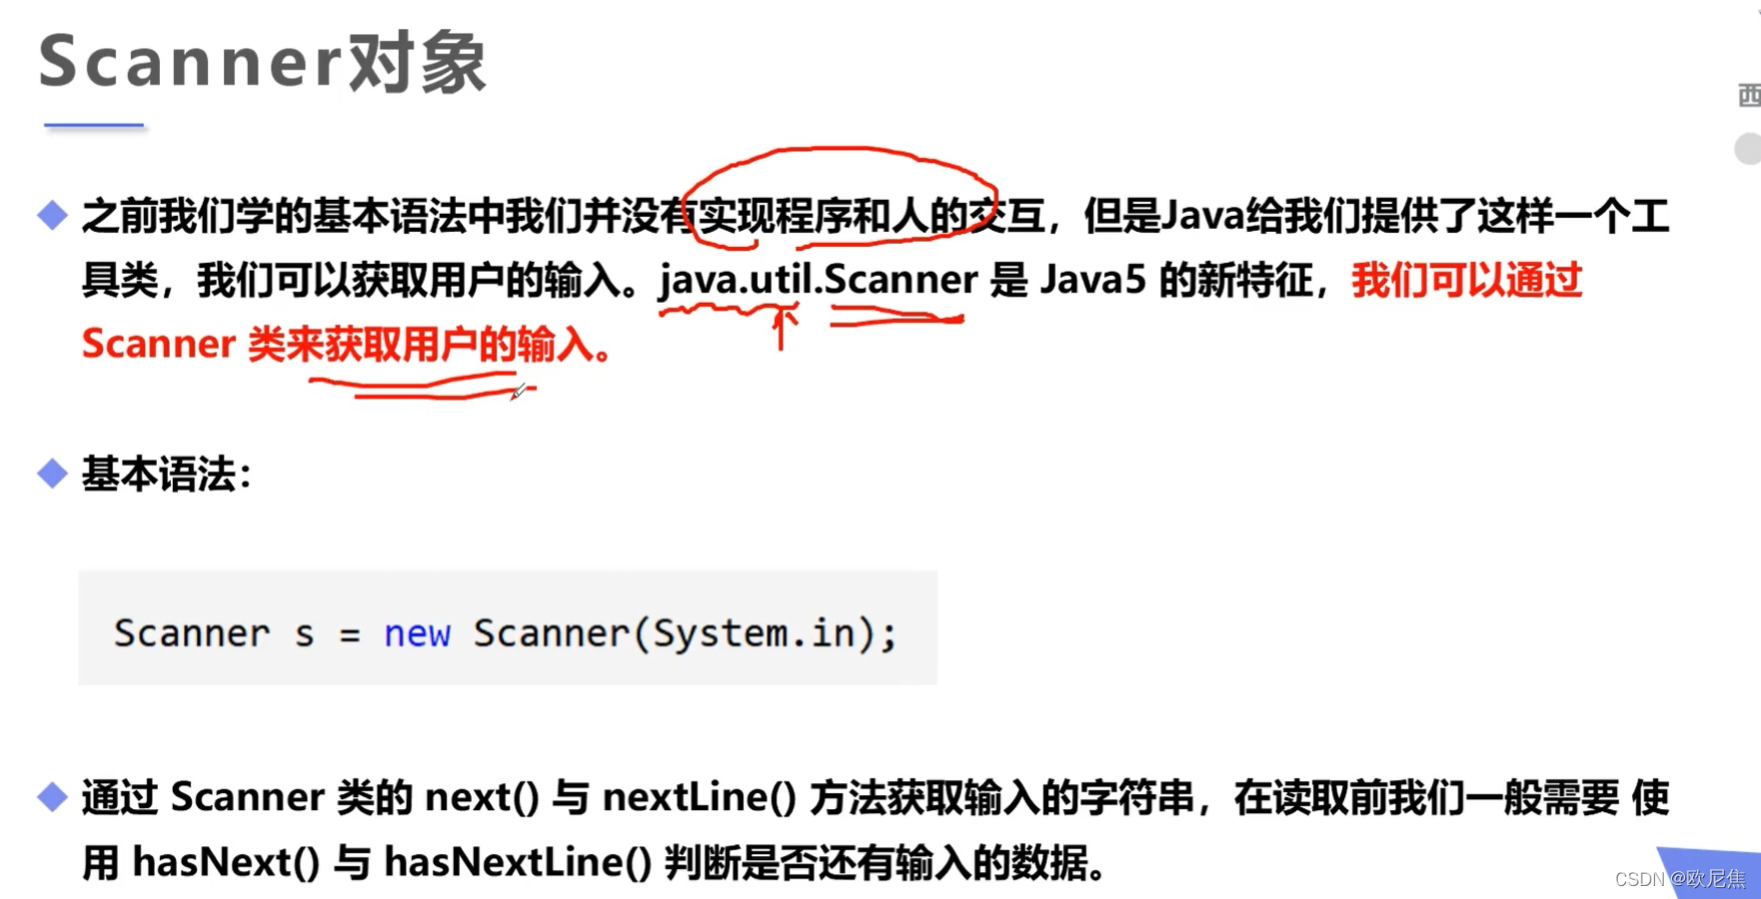The height and width of the screenshot is (899, 1761).
Task: Click the pen cursor under the red underline
Action: point(519,391)
